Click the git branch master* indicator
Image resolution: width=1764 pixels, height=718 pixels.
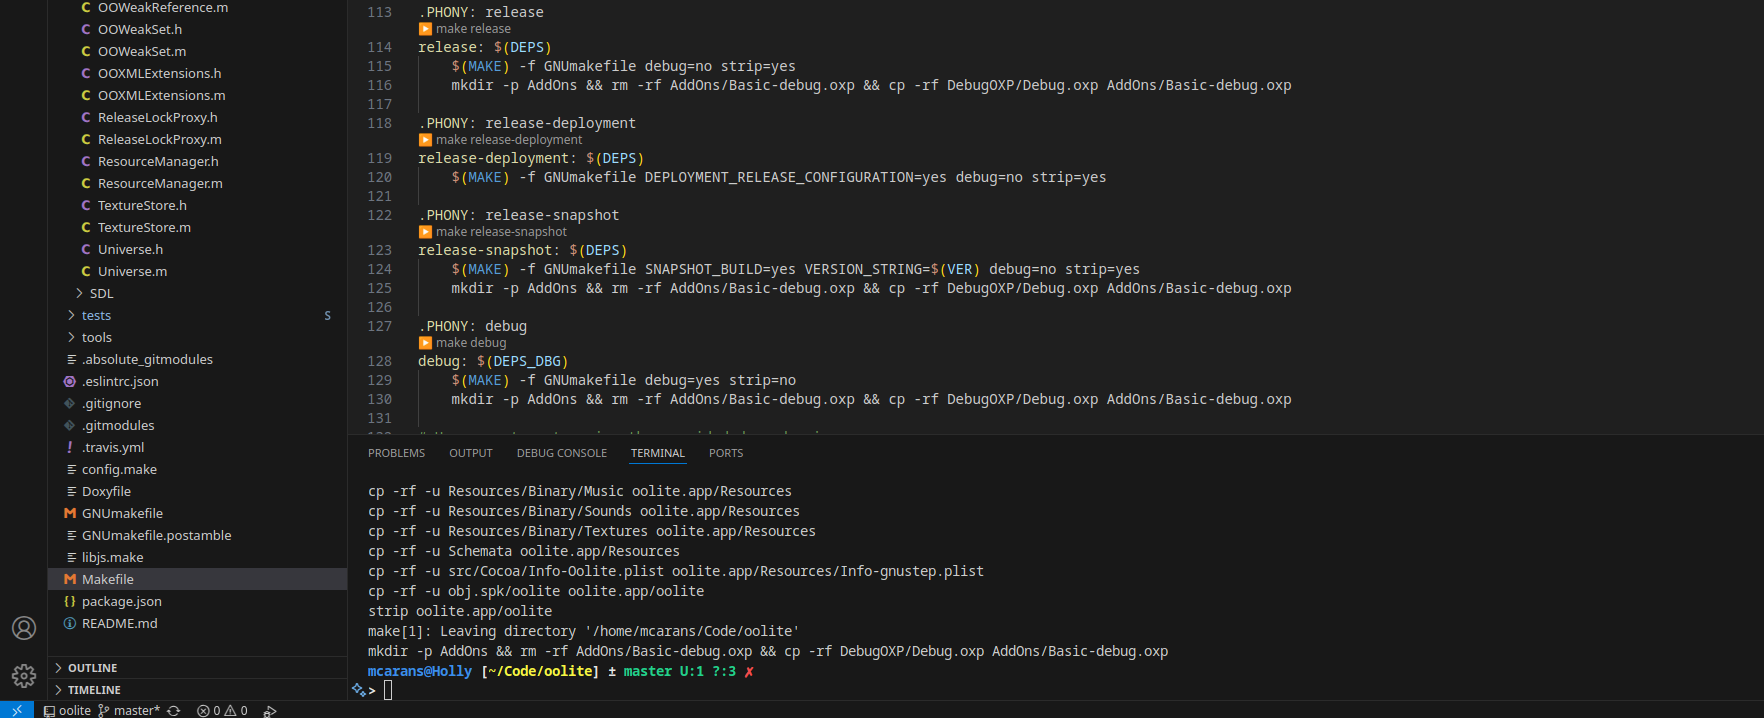point(129,710)
